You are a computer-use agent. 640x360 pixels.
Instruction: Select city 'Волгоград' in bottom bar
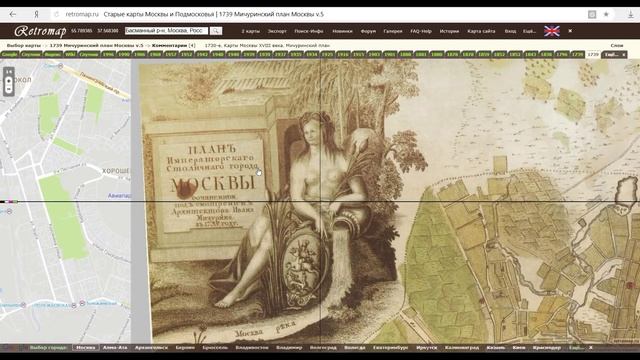323,348
